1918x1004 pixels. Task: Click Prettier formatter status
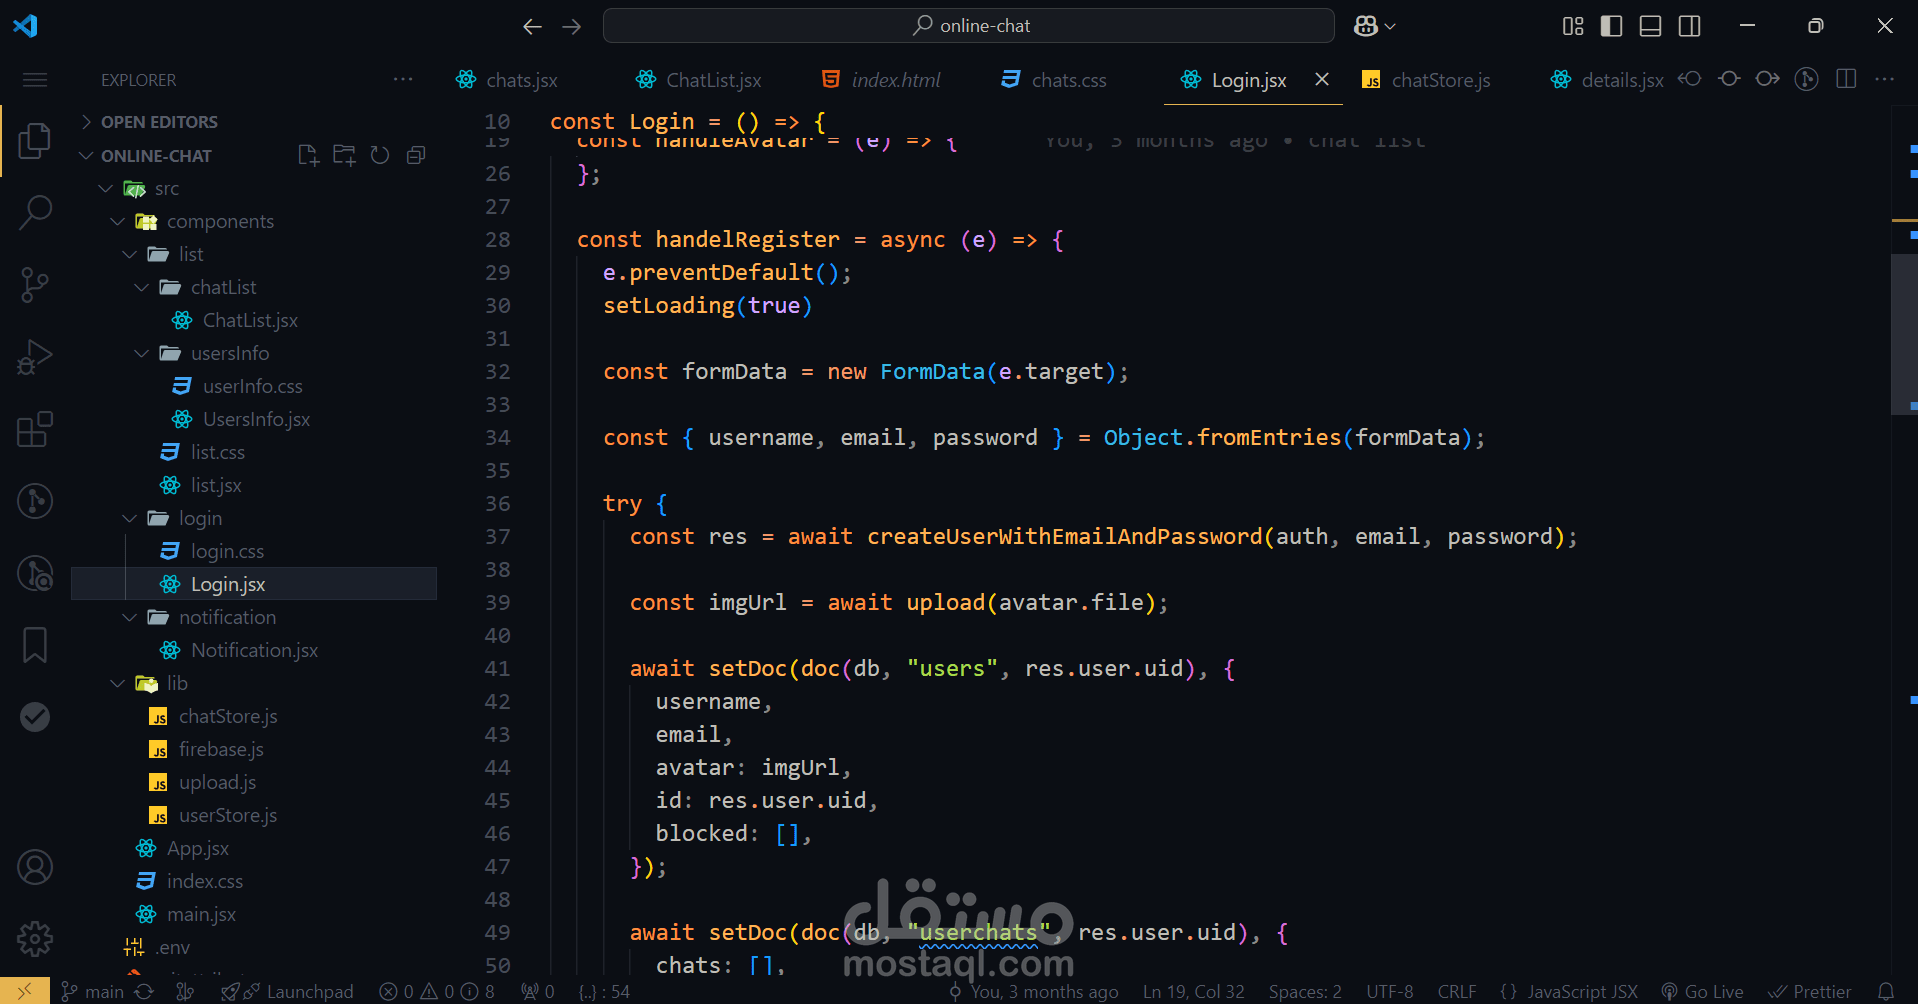point(1810,991)
